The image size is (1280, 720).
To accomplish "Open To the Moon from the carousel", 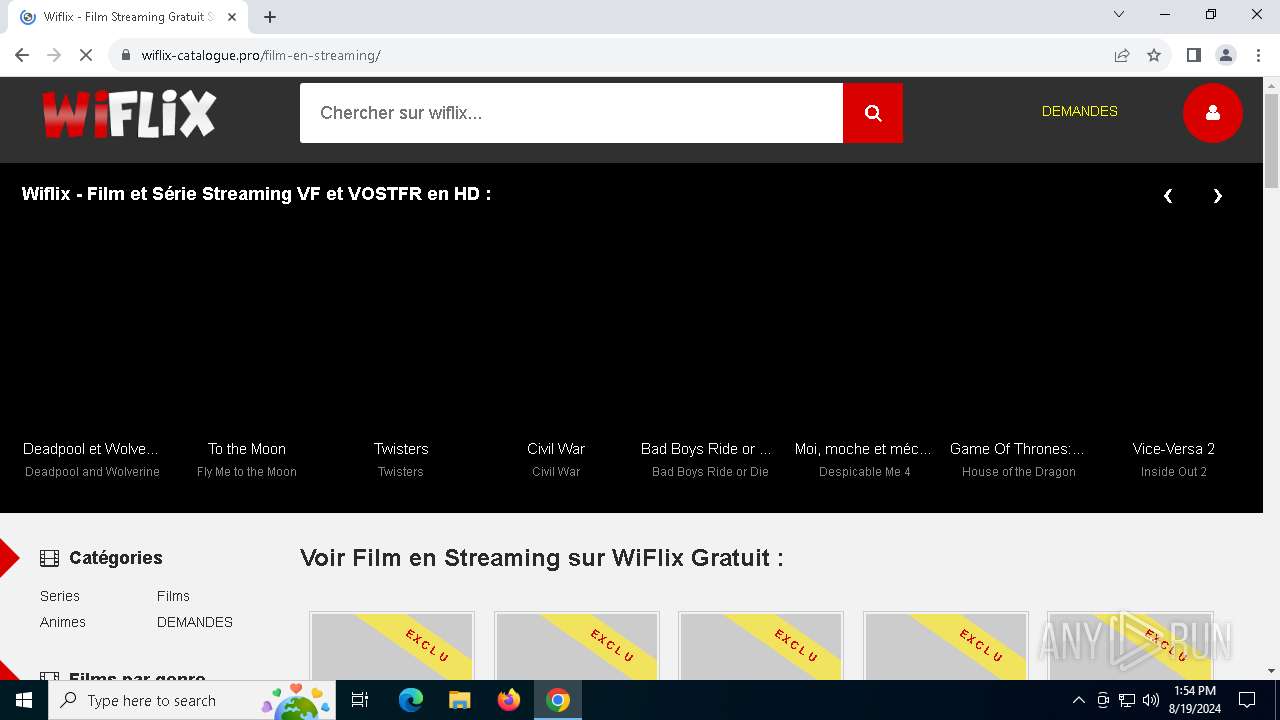I will point(247,449).
